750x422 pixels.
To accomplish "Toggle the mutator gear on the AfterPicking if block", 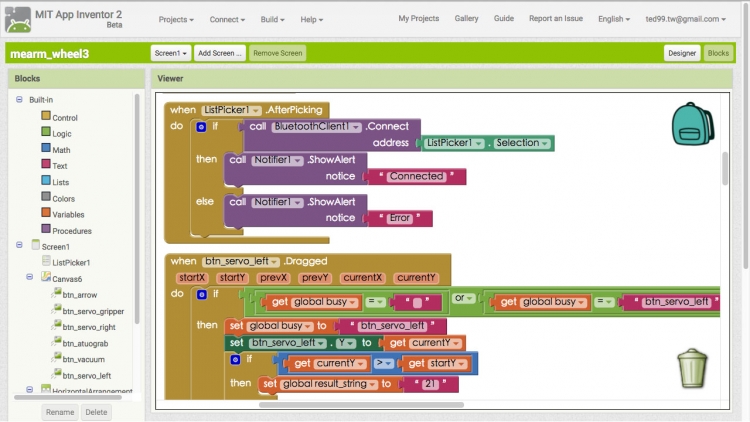I will [x=201, y=127].
